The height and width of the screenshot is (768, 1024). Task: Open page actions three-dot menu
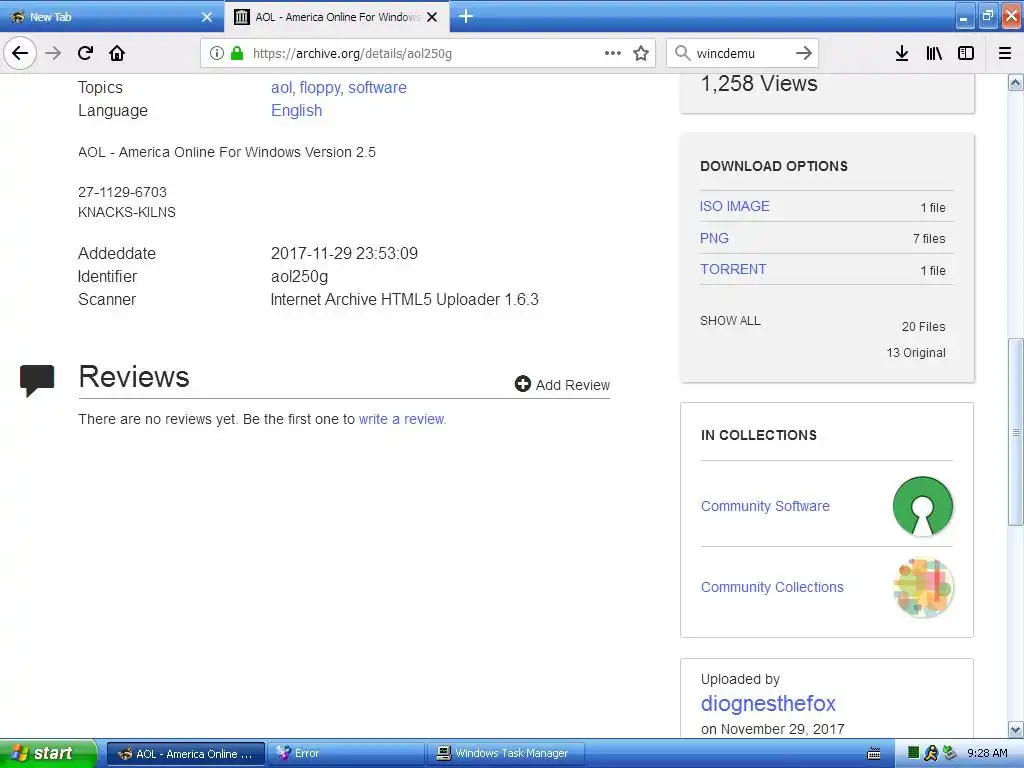tap(613, 53)
